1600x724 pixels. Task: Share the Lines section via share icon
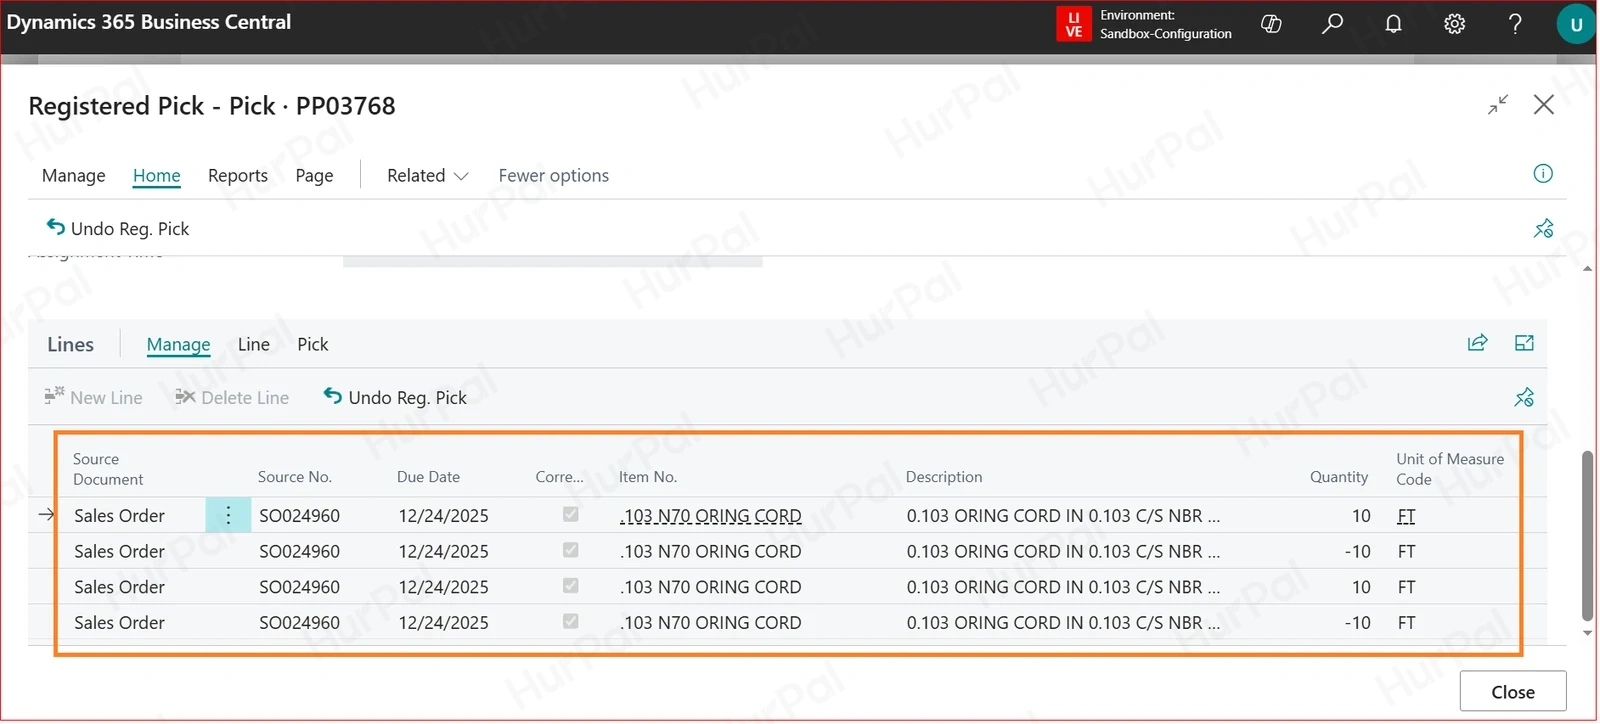click(1477, 343)
